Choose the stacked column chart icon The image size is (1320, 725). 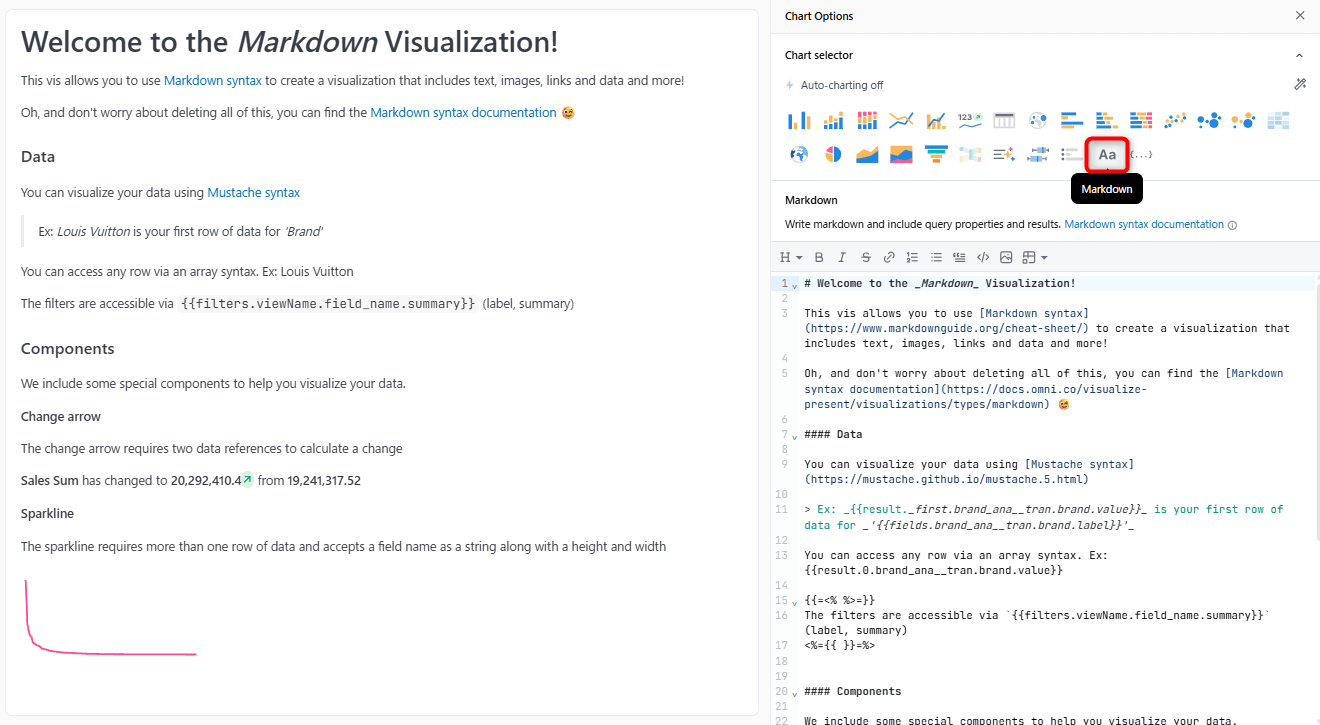coord(867,121)
